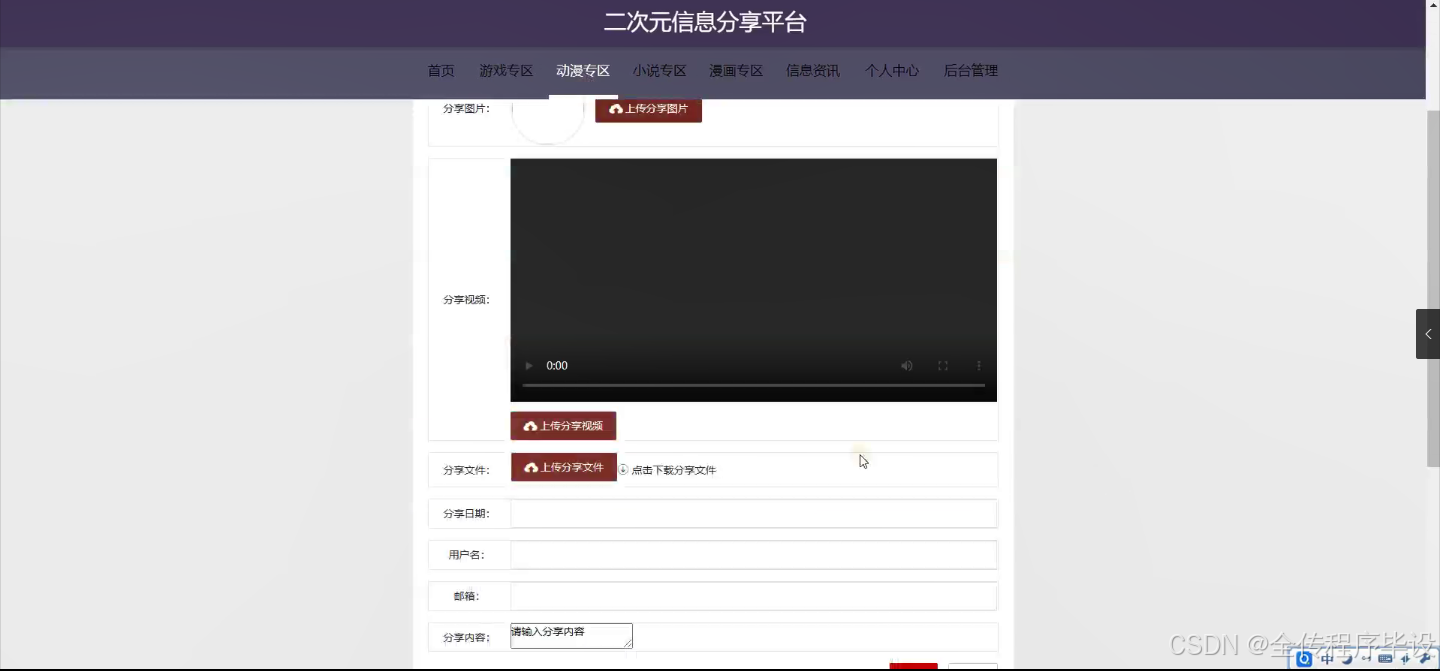
Task: Click the cloud icon on 上传分享文件 button
Action: point(531,468)
